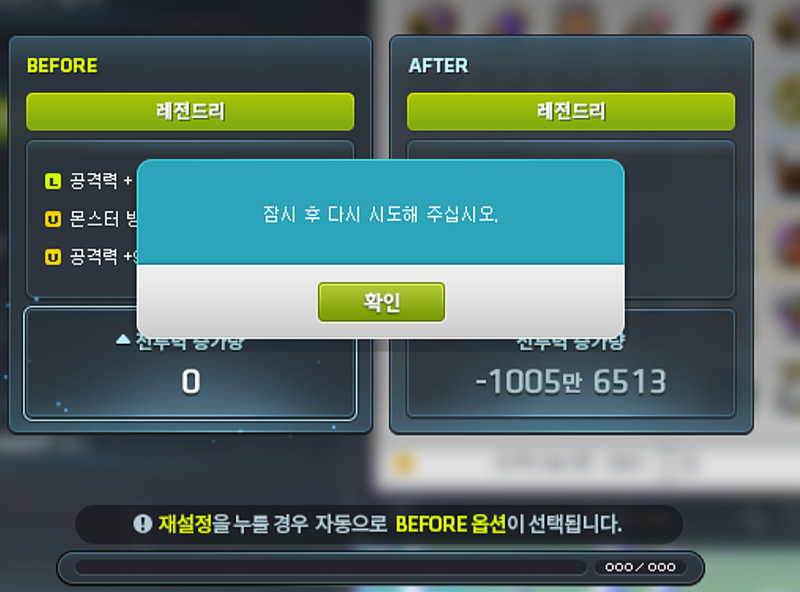Click the 공격력 option line with the L rank

[91, 181]
